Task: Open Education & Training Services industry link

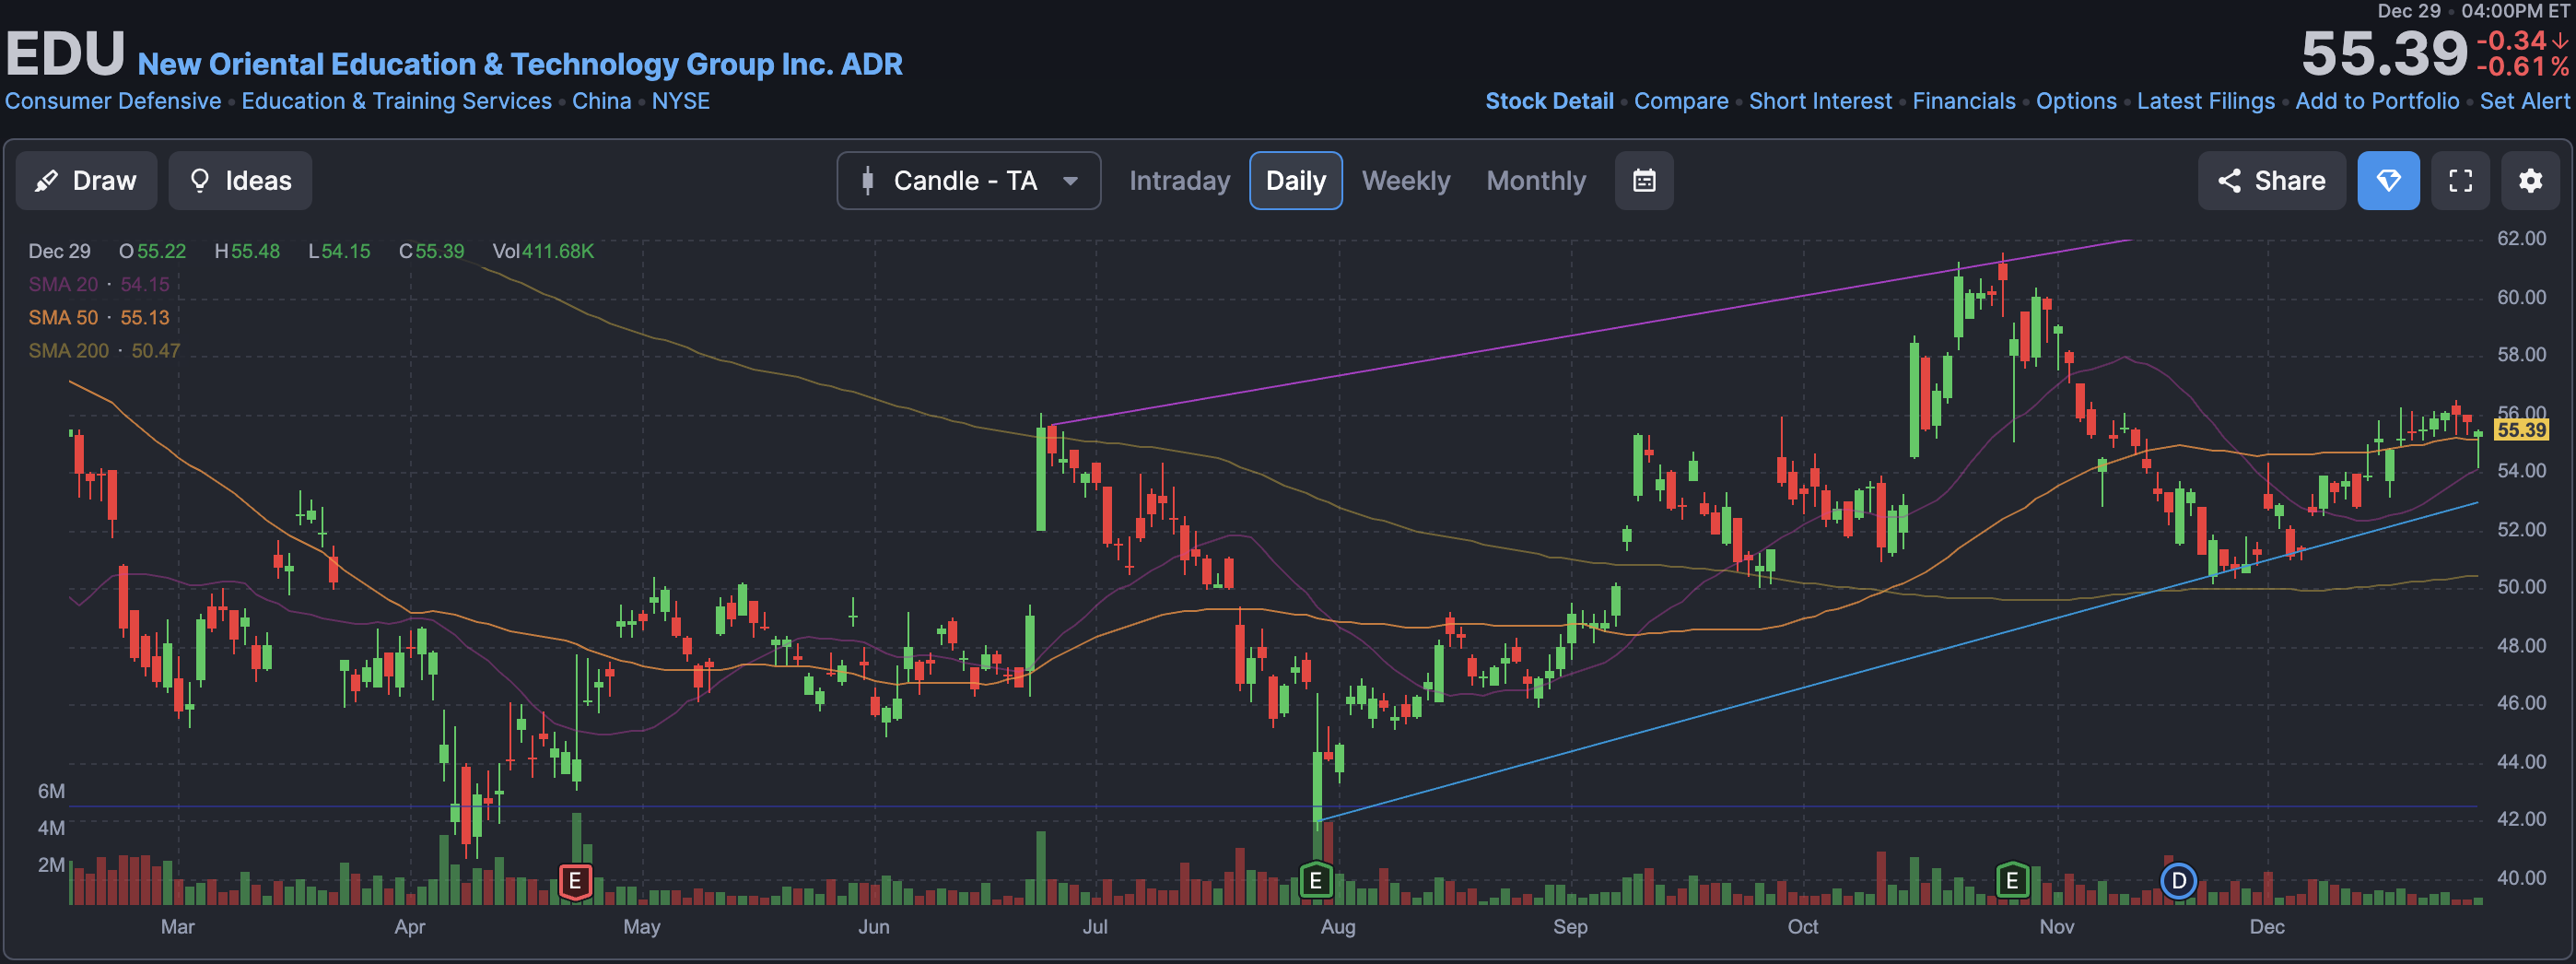Action: point(396,101)
